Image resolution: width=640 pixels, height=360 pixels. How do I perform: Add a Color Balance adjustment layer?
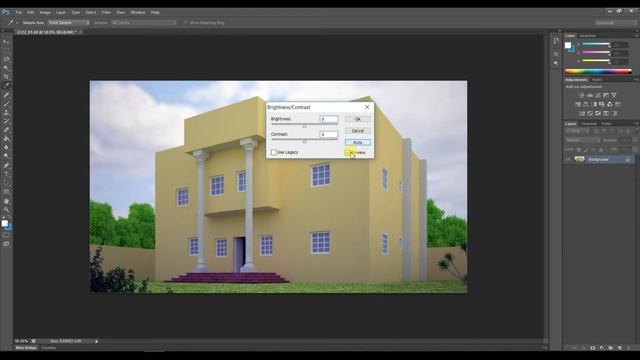pos(586,104)
